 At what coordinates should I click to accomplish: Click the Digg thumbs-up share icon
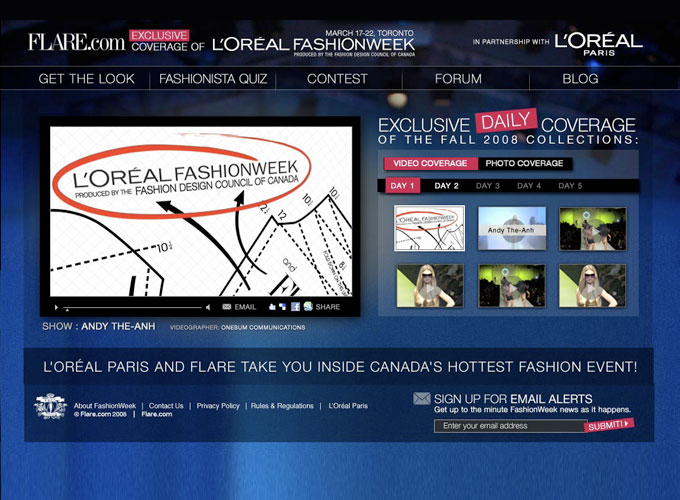tap(272, 307)
